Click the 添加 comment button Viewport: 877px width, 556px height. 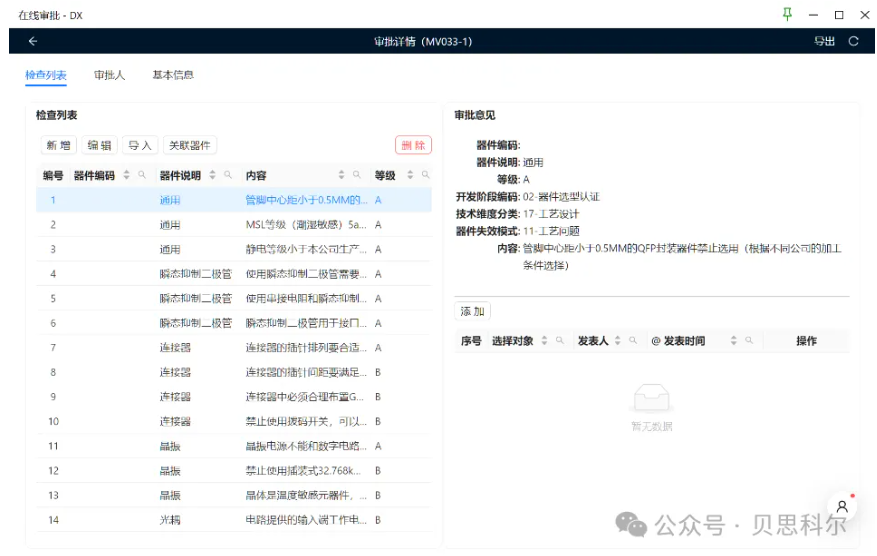[472, 311]
